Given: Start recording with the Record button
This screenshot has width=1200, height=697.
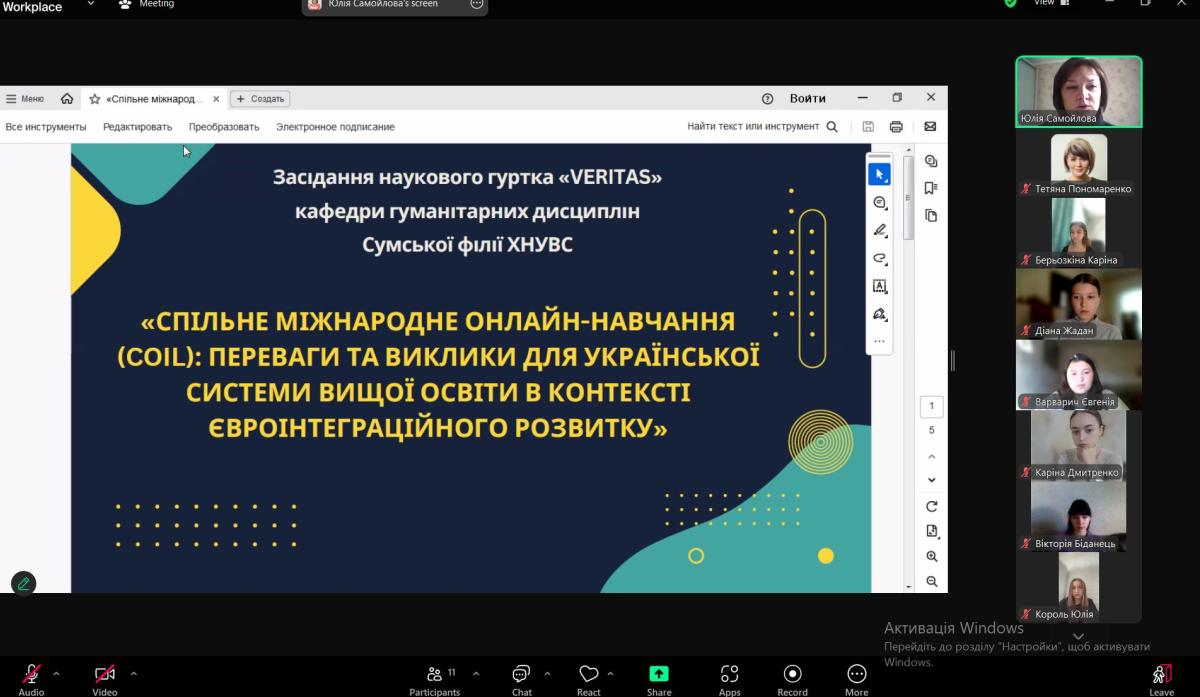Looking at the screenshot, I should pos(792,675).
